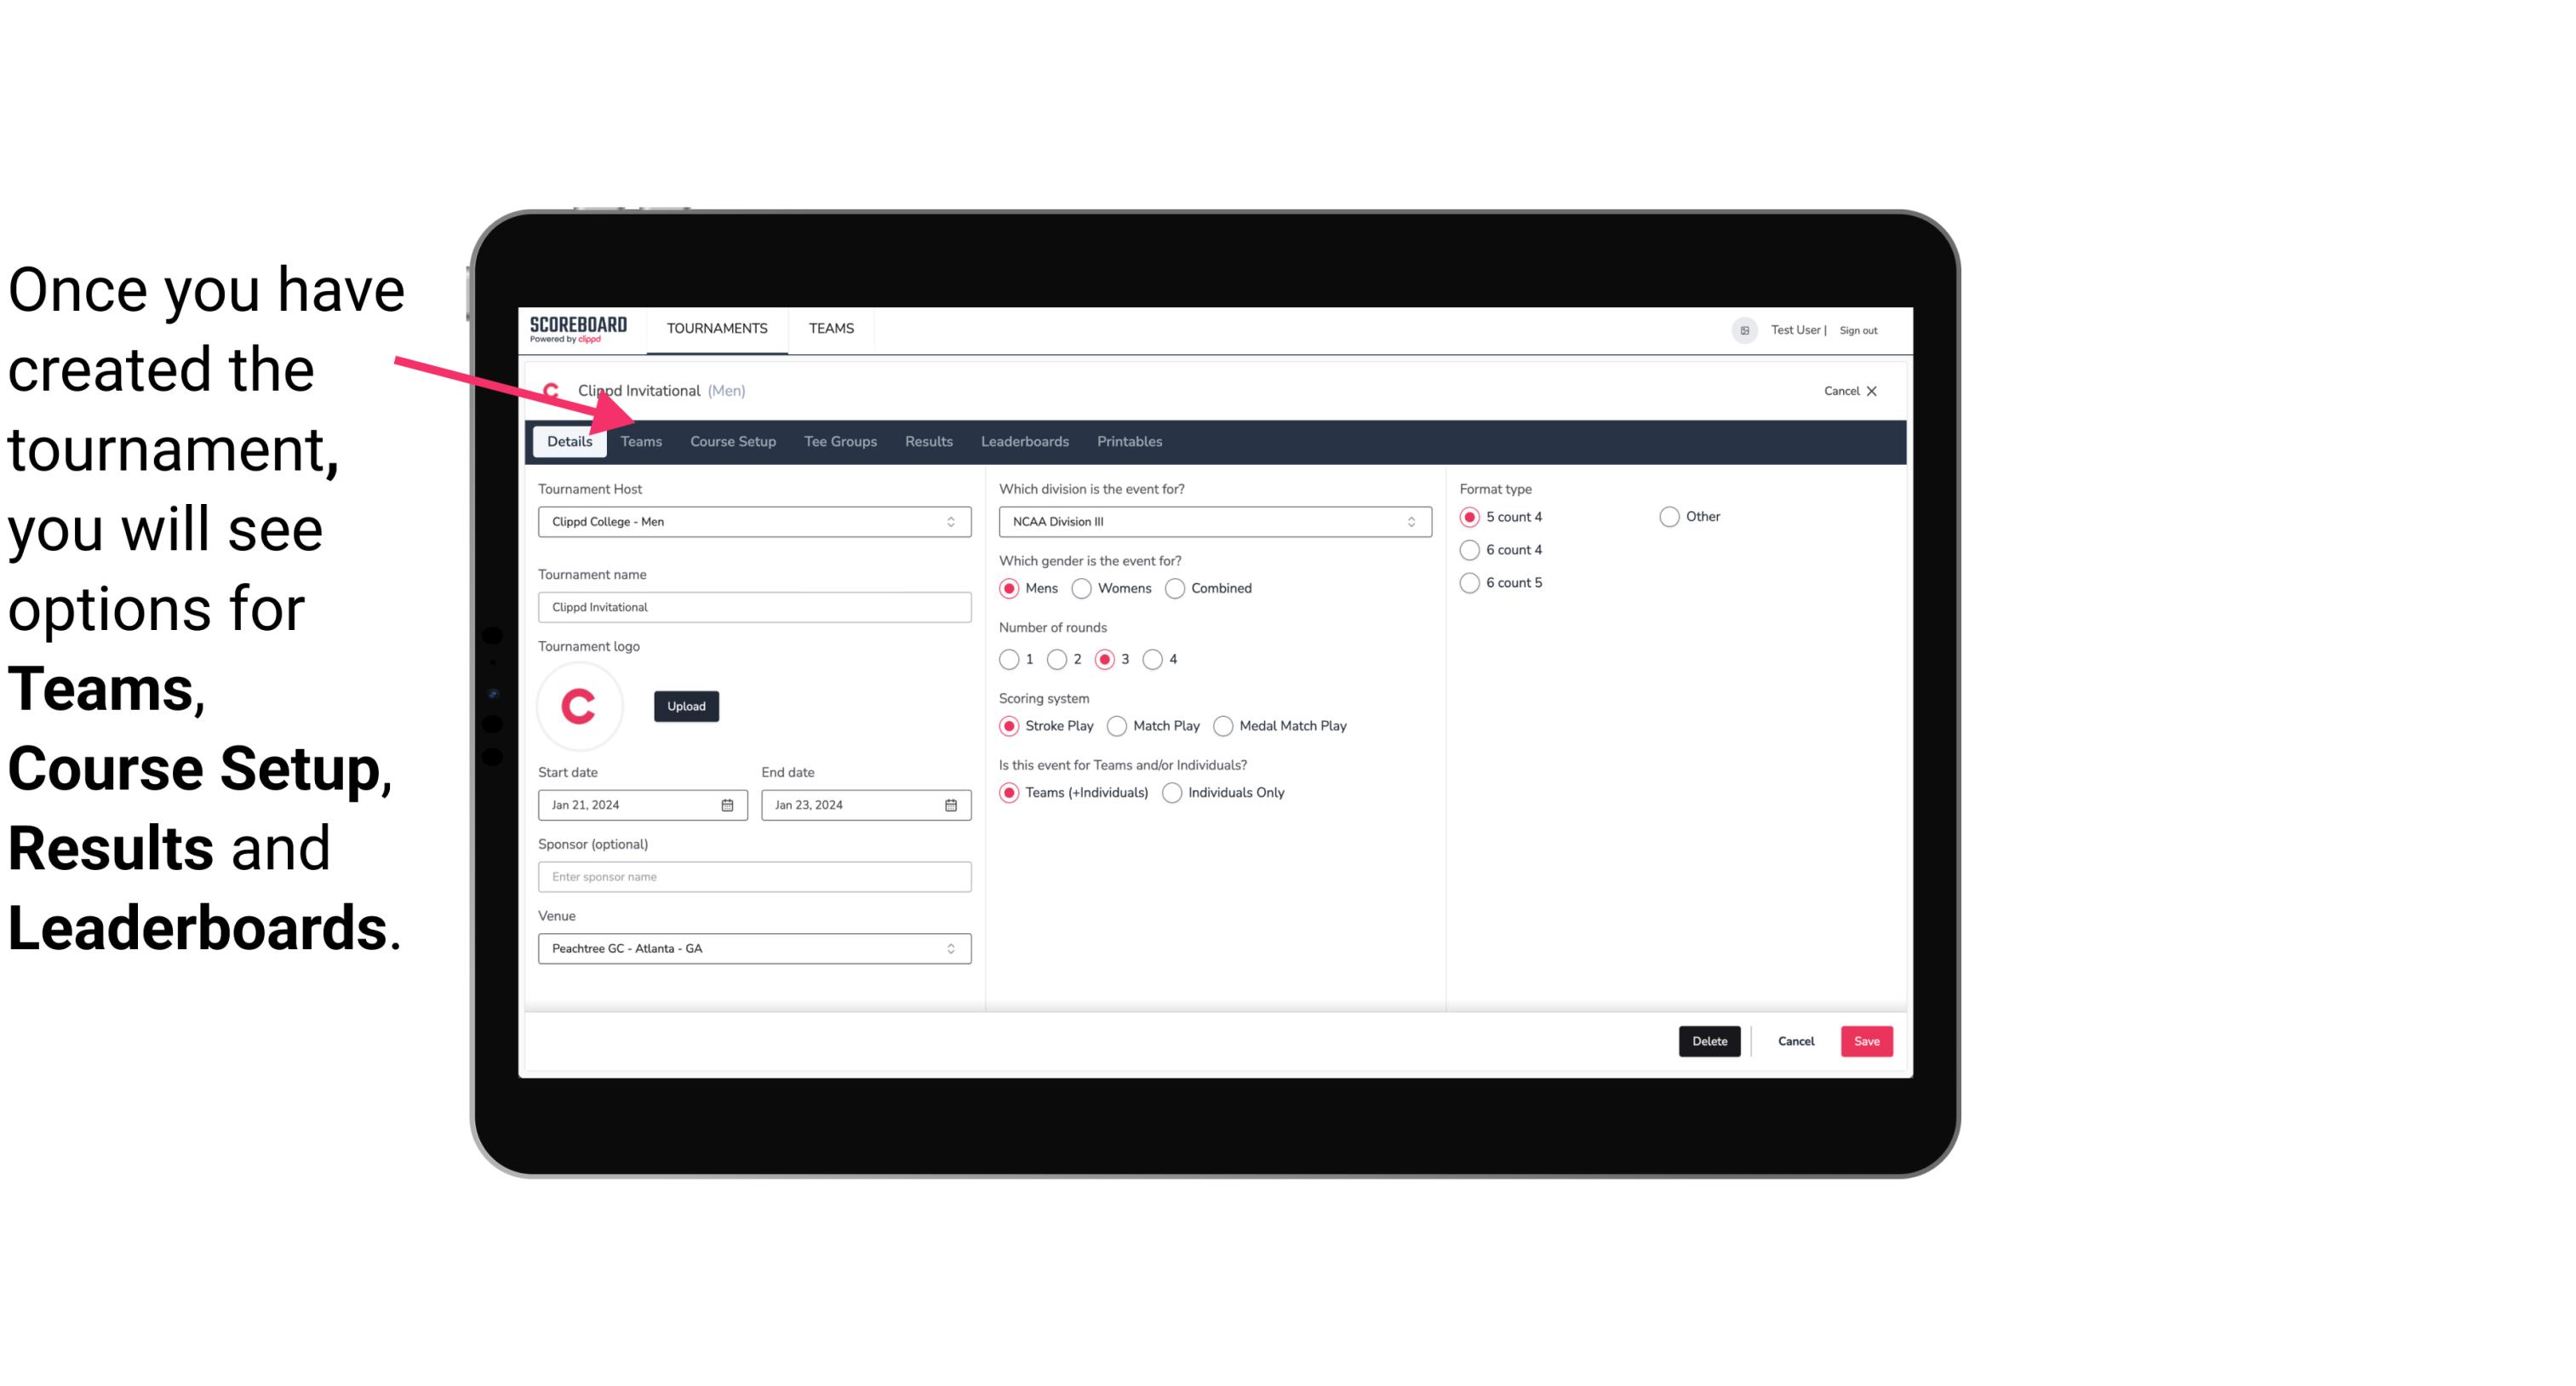This screenshot has height=1386, width=2576.
Task: Click the Upload logo button icon
Action: point(686,707)
